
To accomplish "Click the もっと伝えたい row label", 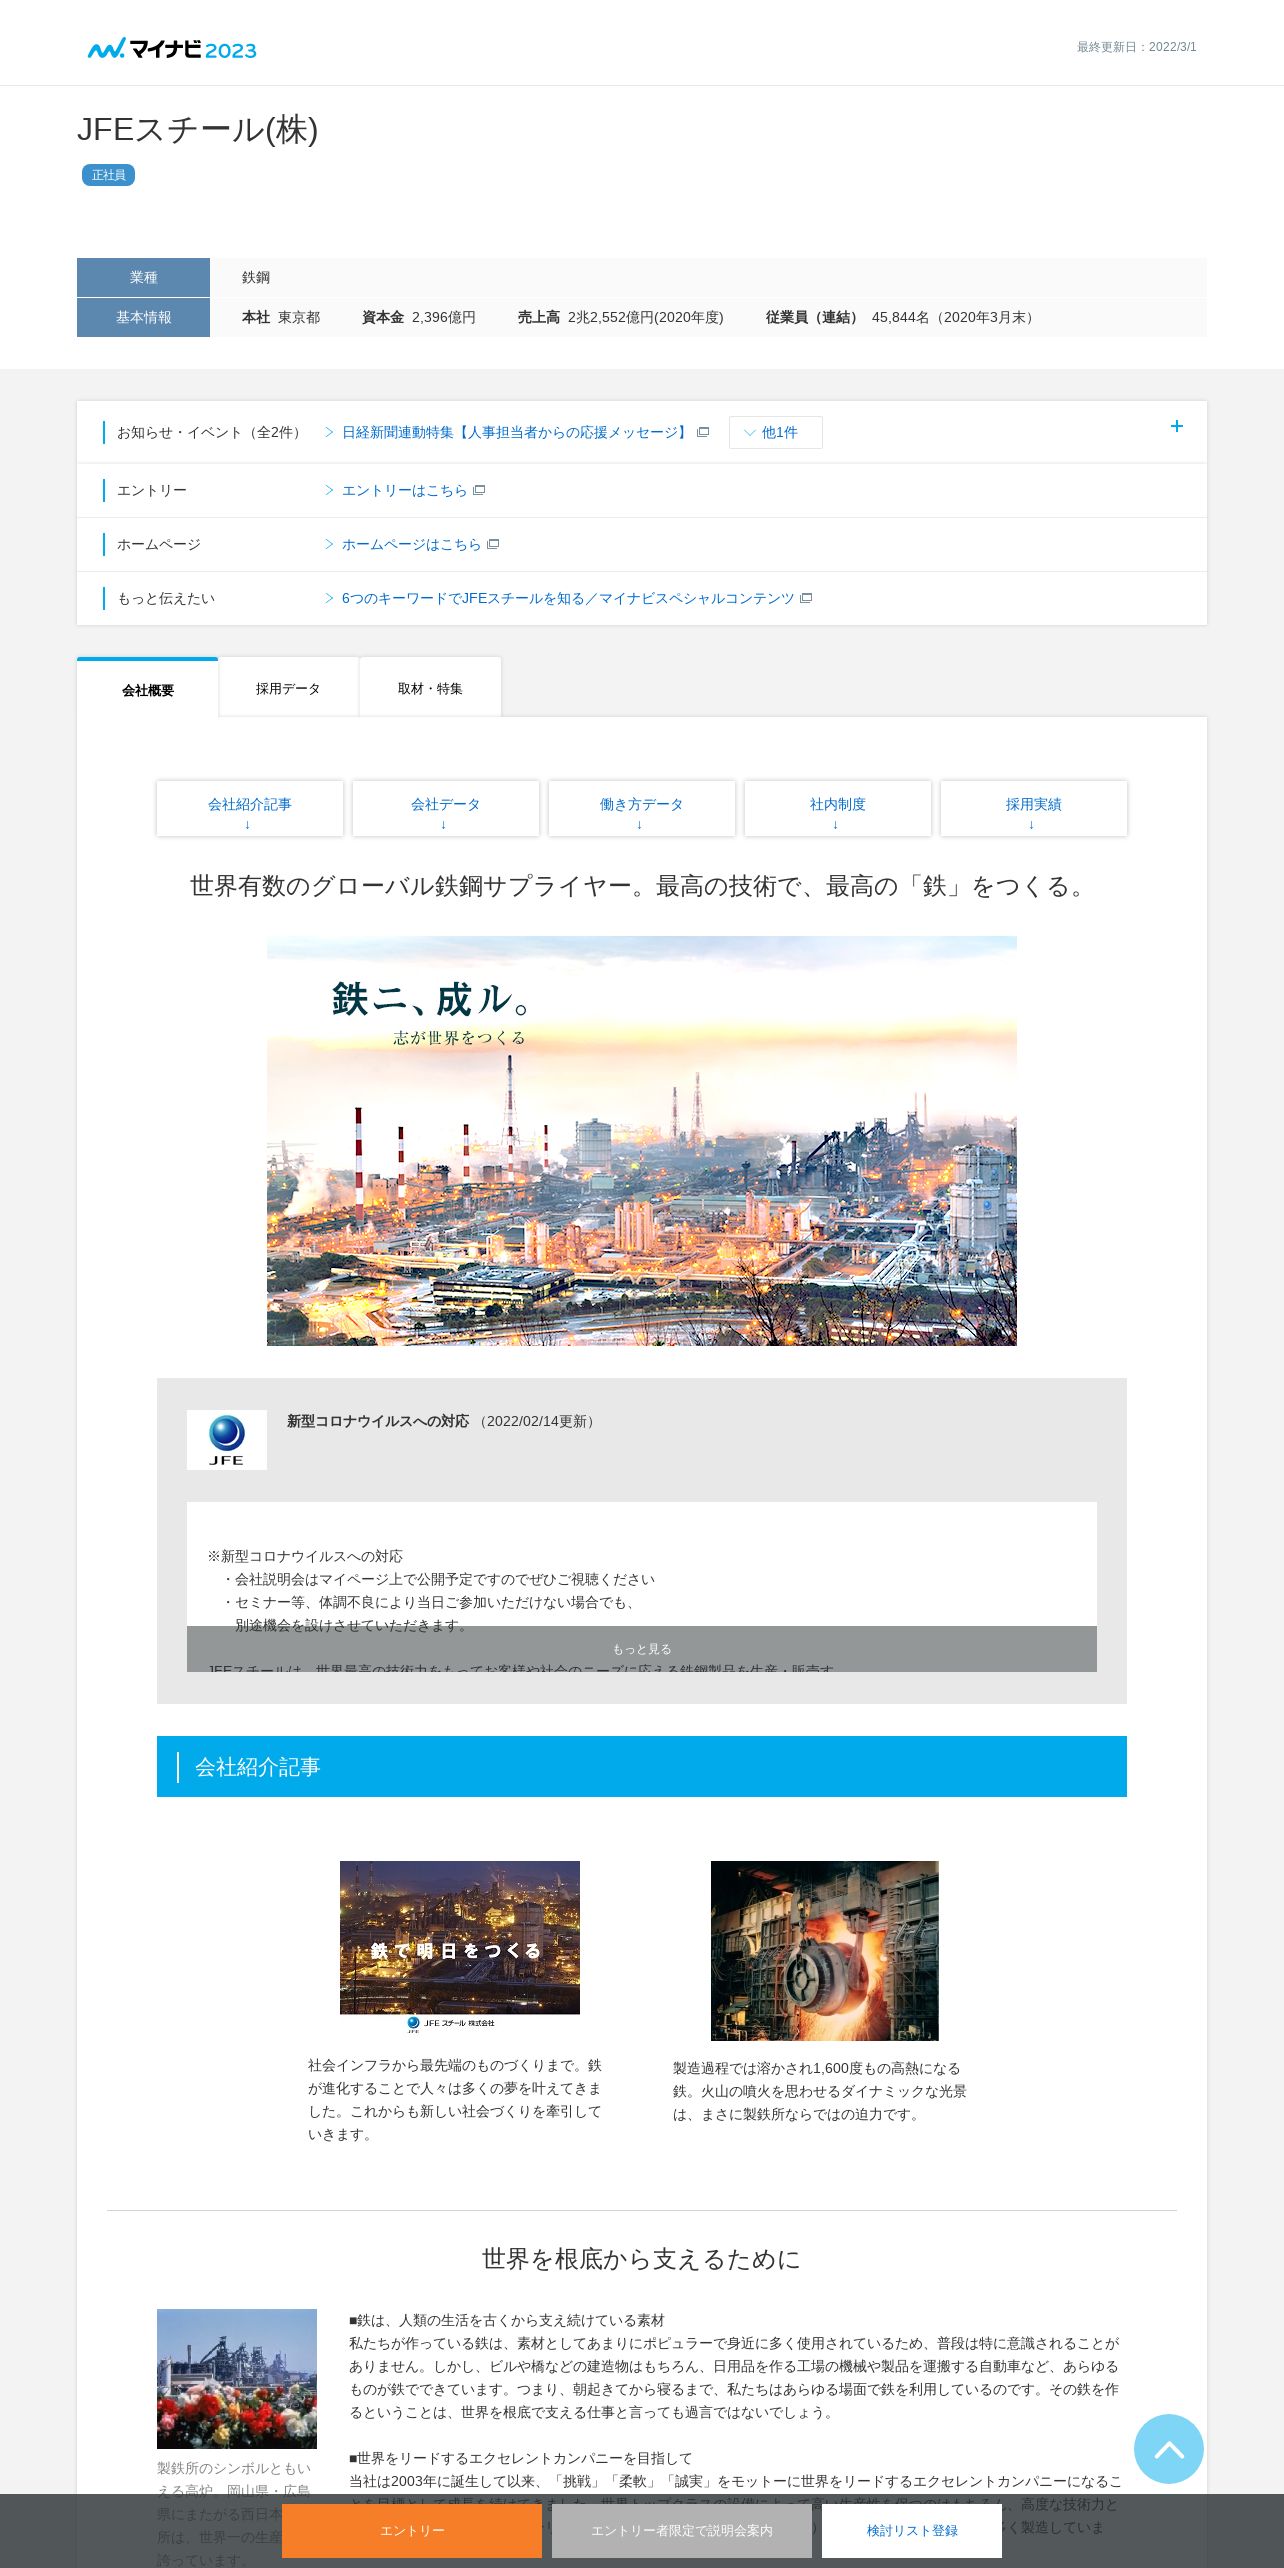I will (x=166, y=598).
